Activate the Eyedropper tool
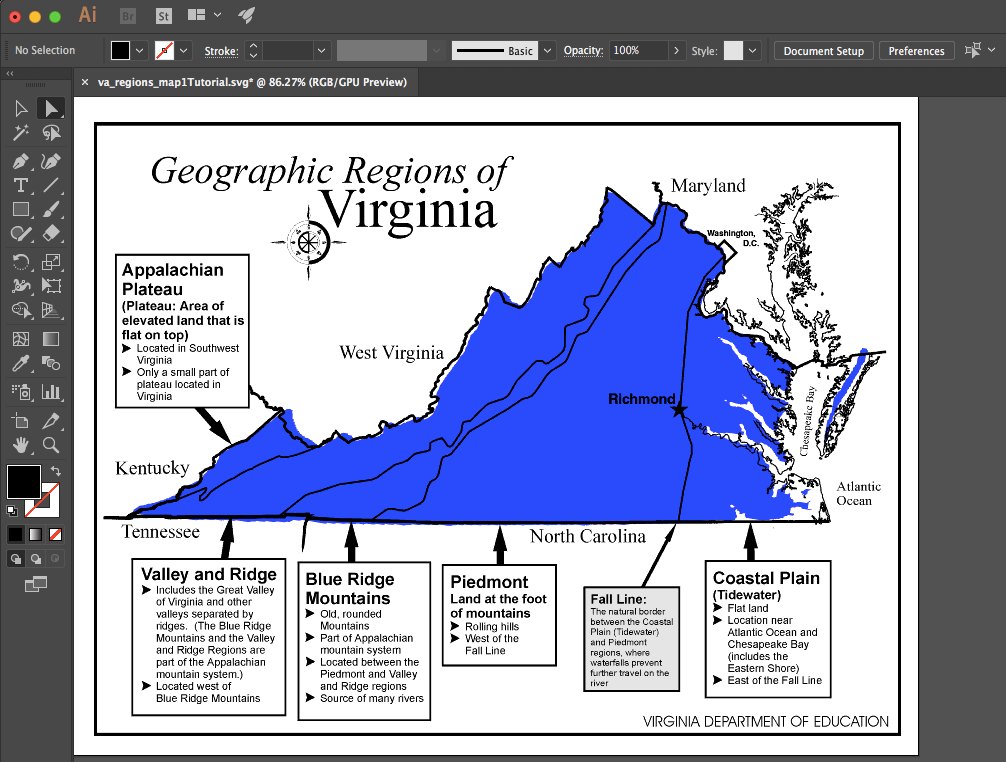The image size is (1006, 762). 22,365
